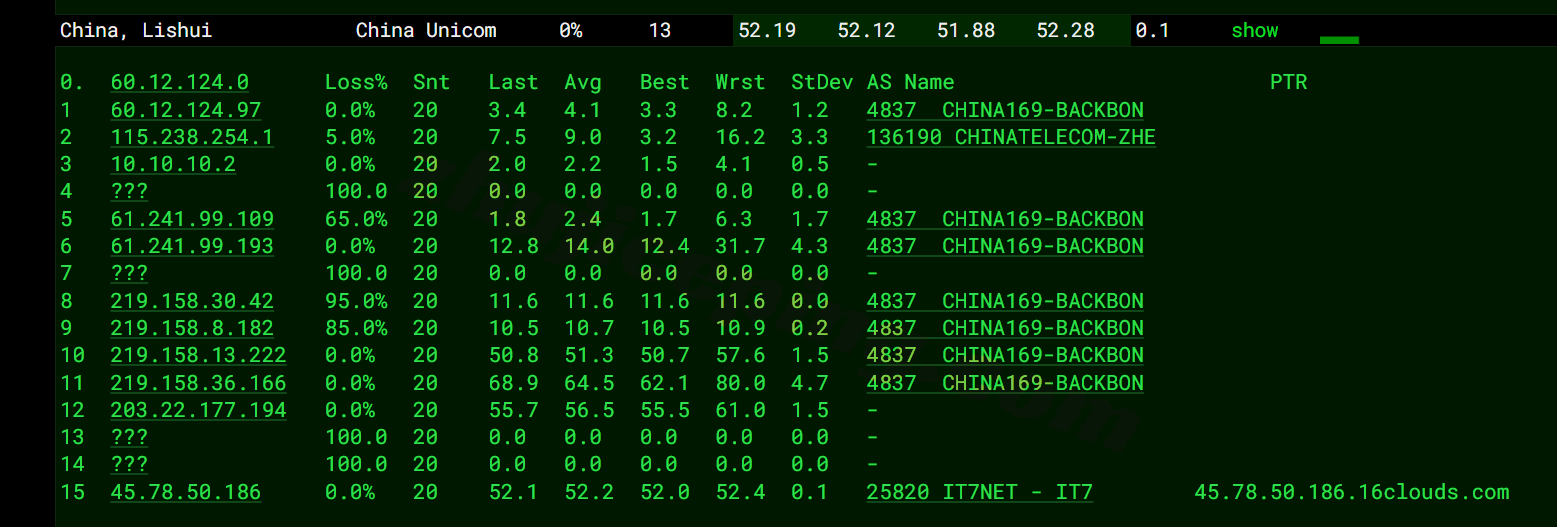Click IP address 219.158.30.42
Screen dimensions: 1557x527
click(x=192, y=301)
